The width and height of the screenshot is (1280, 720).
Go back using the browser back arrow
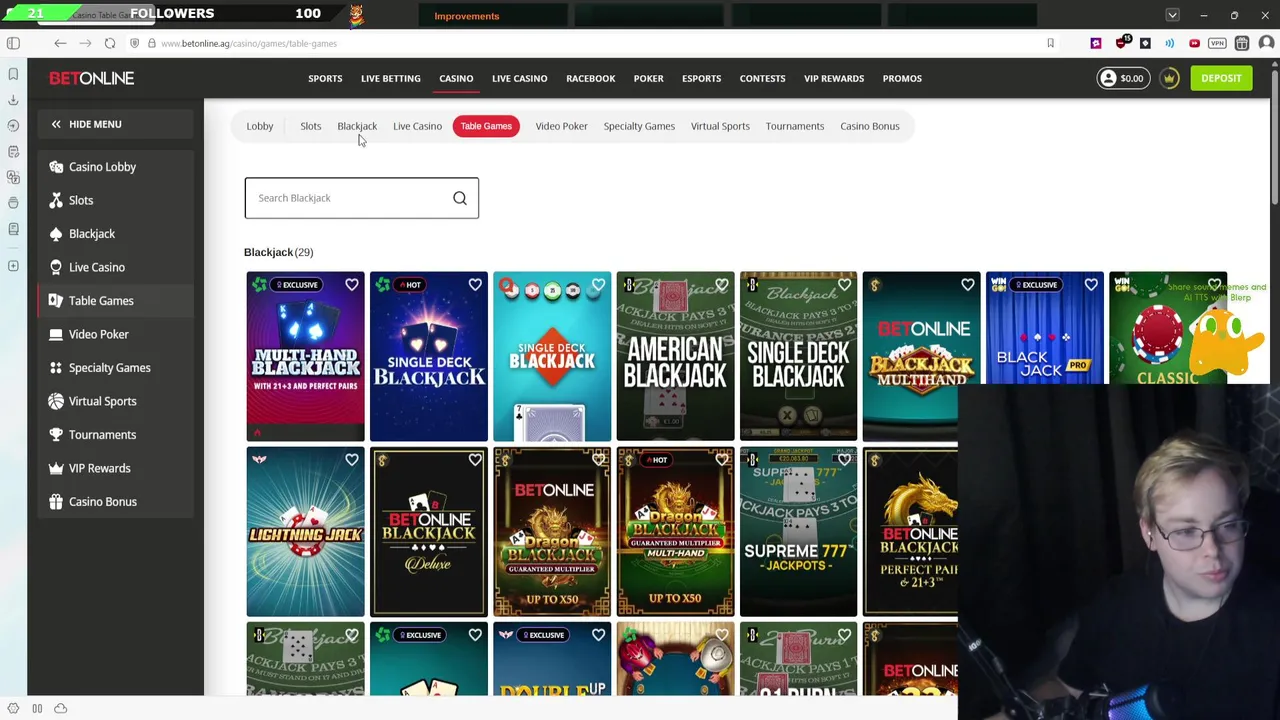coord(60,43)
